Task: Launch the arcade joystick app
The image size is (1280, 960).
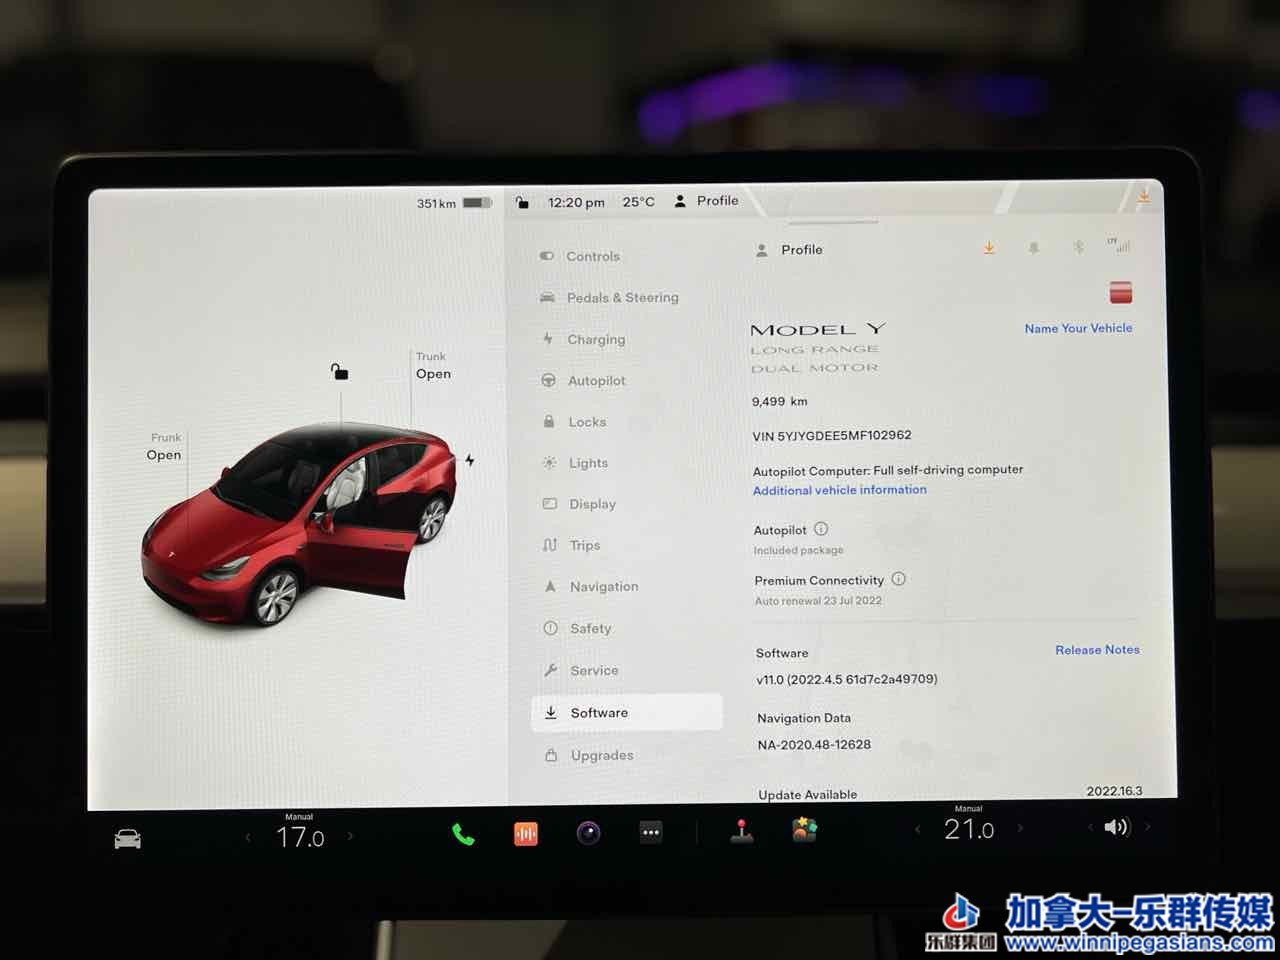Action: 742,831
